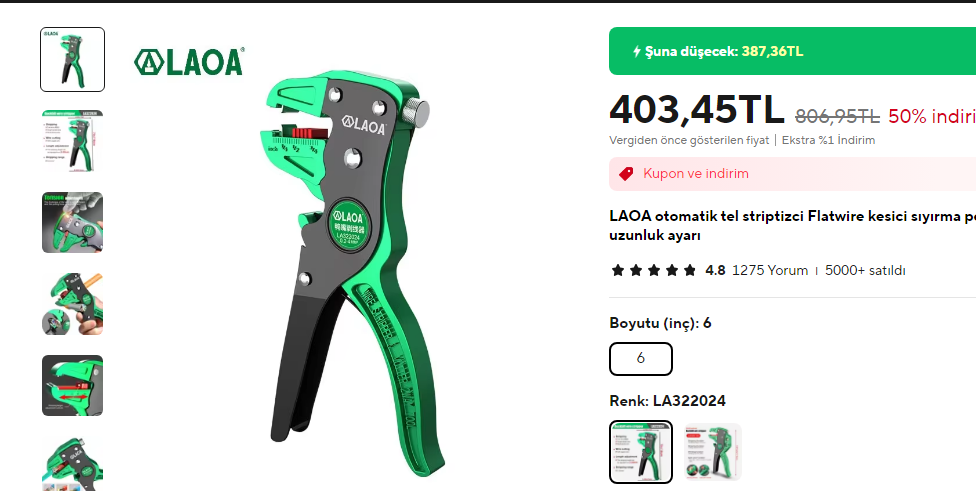Click the green Şuna düşecek 387,36TL banner
Viewport: 976px width, 491px height.
pos(792,51)
